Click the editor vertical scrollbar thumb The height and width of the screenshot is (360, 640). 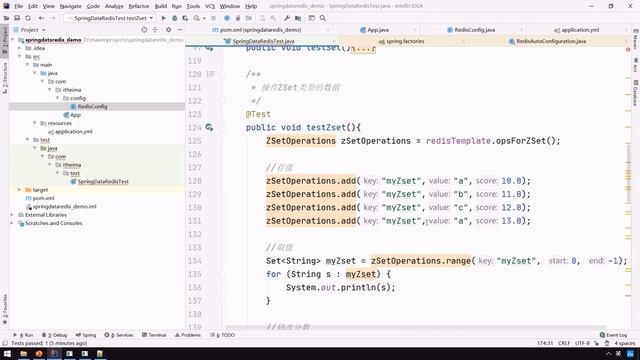pos(629,173)
